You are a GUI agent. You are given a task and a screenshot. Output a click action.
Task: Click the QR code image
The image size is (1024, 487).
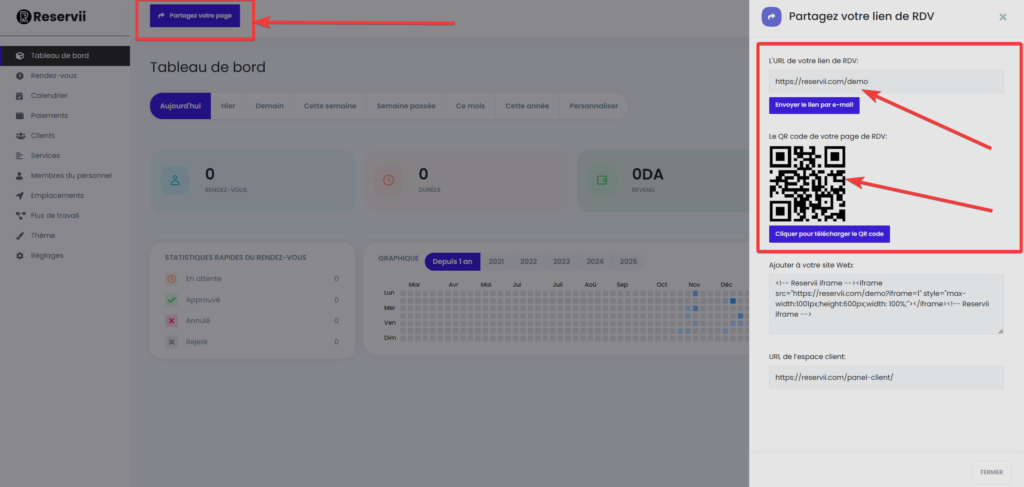(x=807, y=183)
